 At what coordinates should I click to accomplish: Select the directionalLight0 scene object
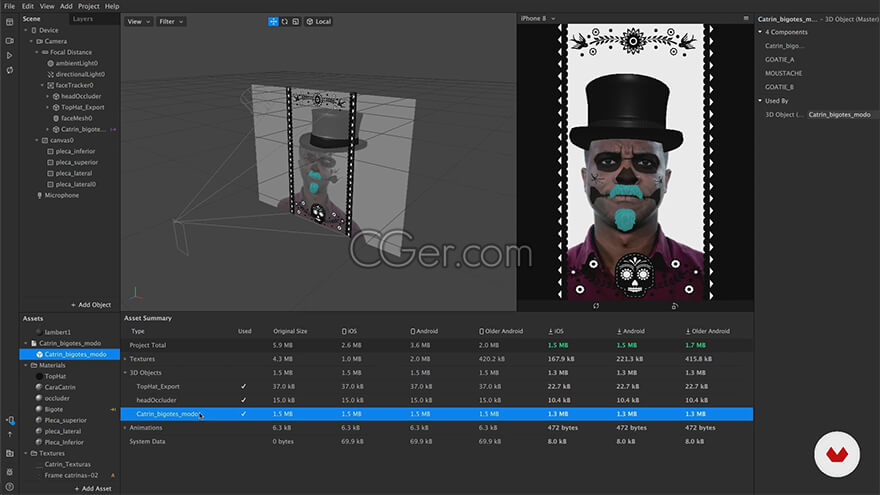pos(76,74)
